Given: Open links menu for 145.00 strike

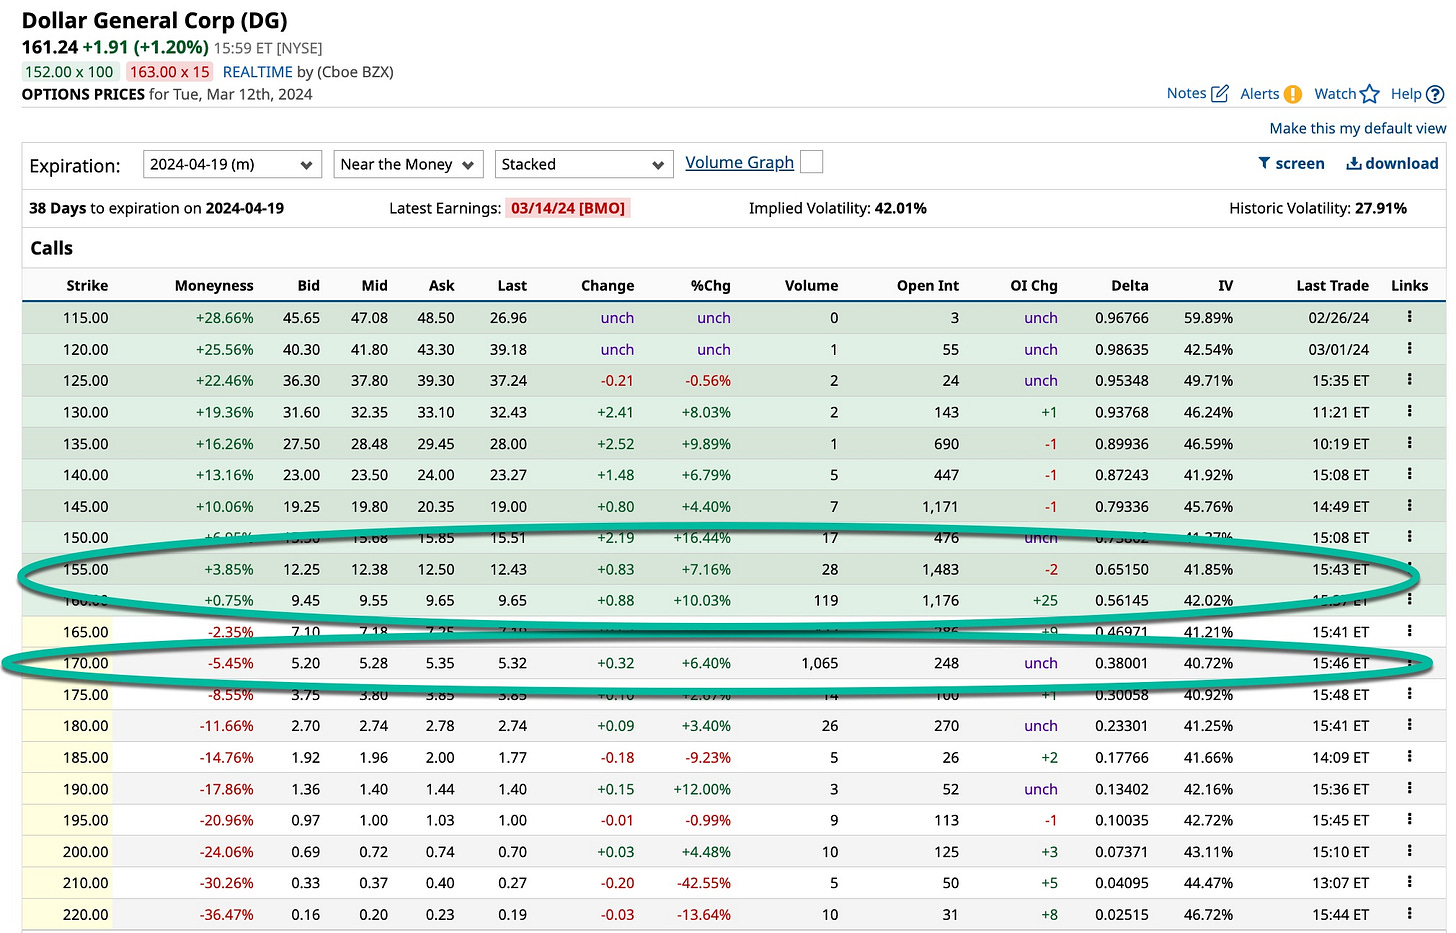Looking at the screenshot, I should pos(1409,506).
